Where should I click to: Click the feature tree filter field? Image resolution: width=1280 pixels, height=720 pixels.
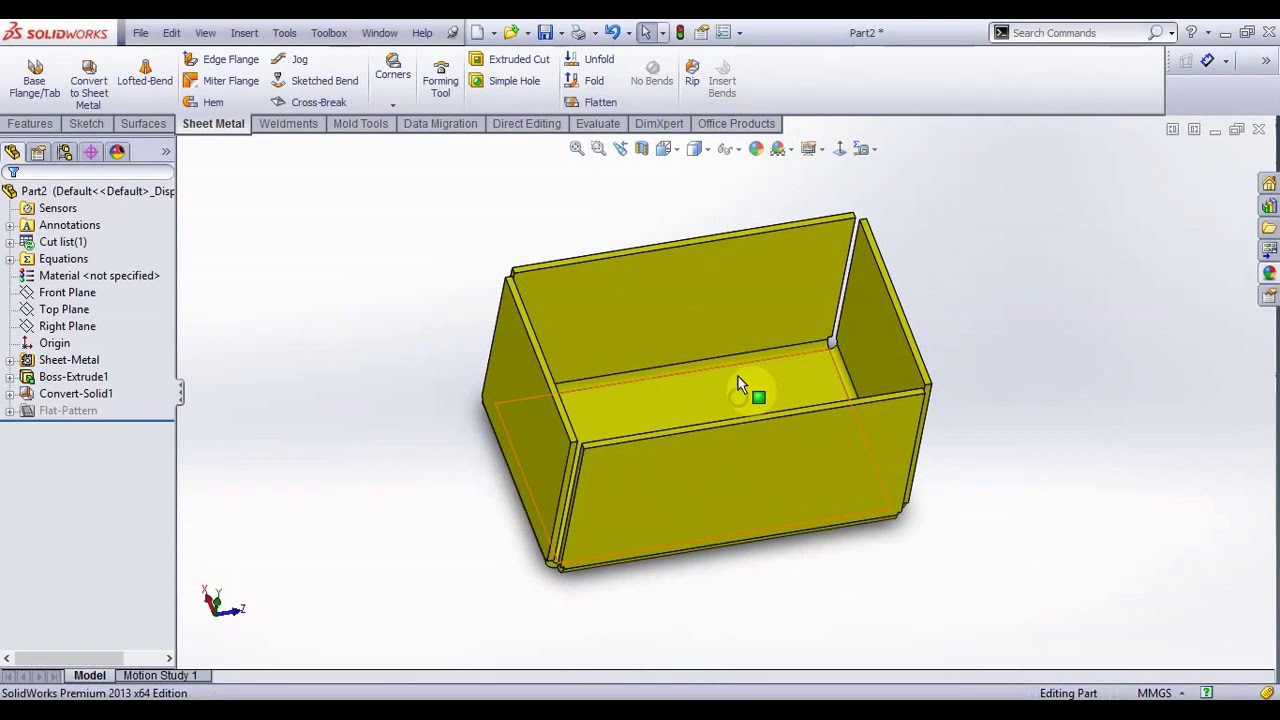point(88,173)
